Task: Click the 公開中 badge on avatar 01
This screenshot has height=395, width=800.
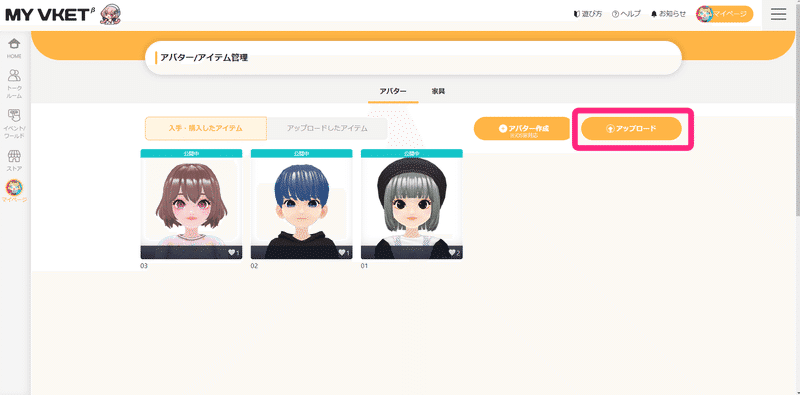Action: tap(411, 153)
